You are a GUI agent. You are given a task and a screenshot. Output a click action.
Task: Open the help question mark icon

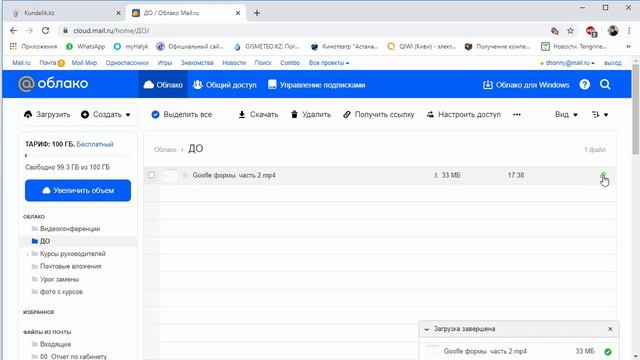(584, 84)
